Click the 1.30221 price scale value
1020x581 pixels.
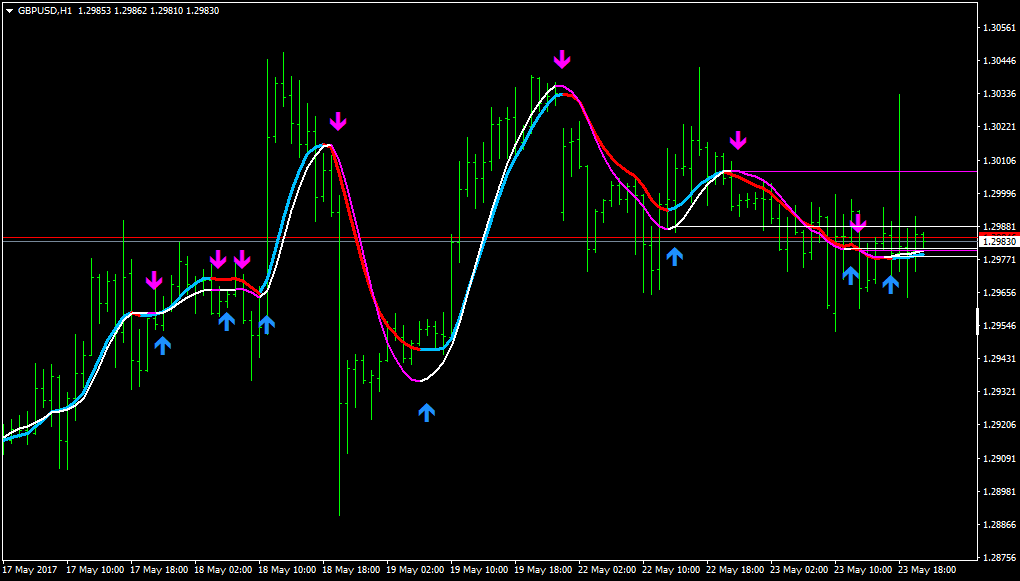pyautogui.click(x=1000, y=127)
